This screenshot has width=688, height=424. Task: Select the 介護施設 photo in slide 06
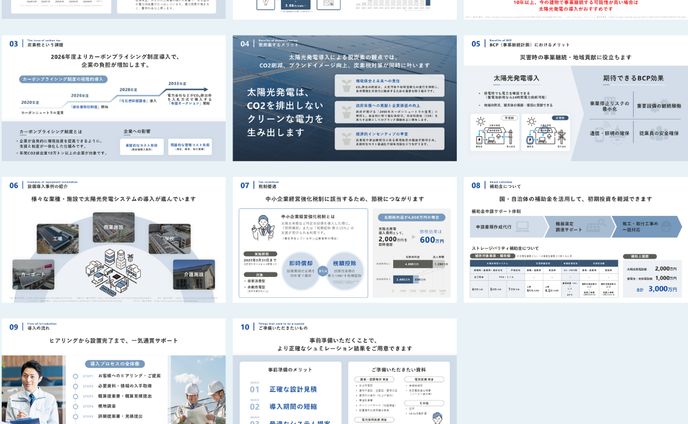194,274
